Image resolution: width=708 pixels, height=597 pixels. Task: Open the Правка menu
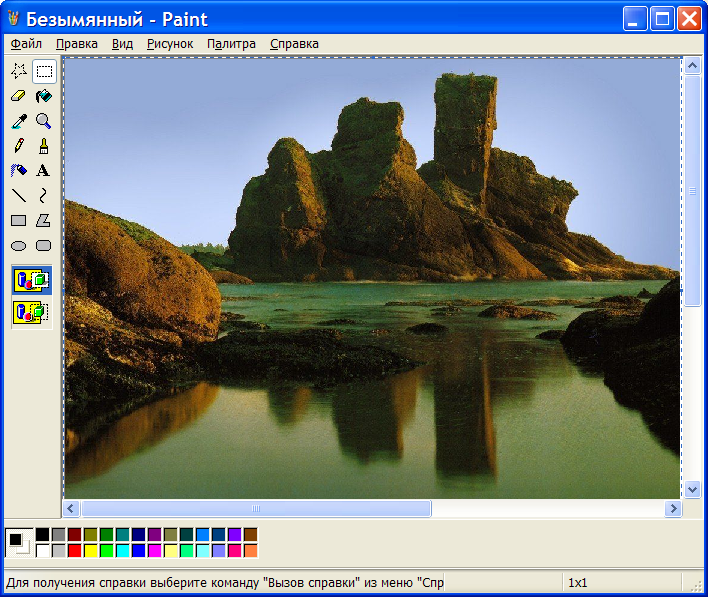pyautogui.click(x=77, y=44)
